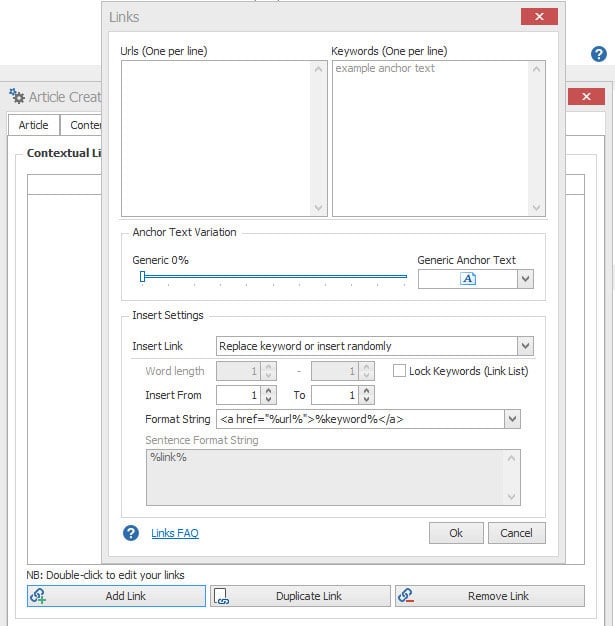Click the Format String input field
The width and height of the screenshot is (615, 626).
click(x=360, y=419)
